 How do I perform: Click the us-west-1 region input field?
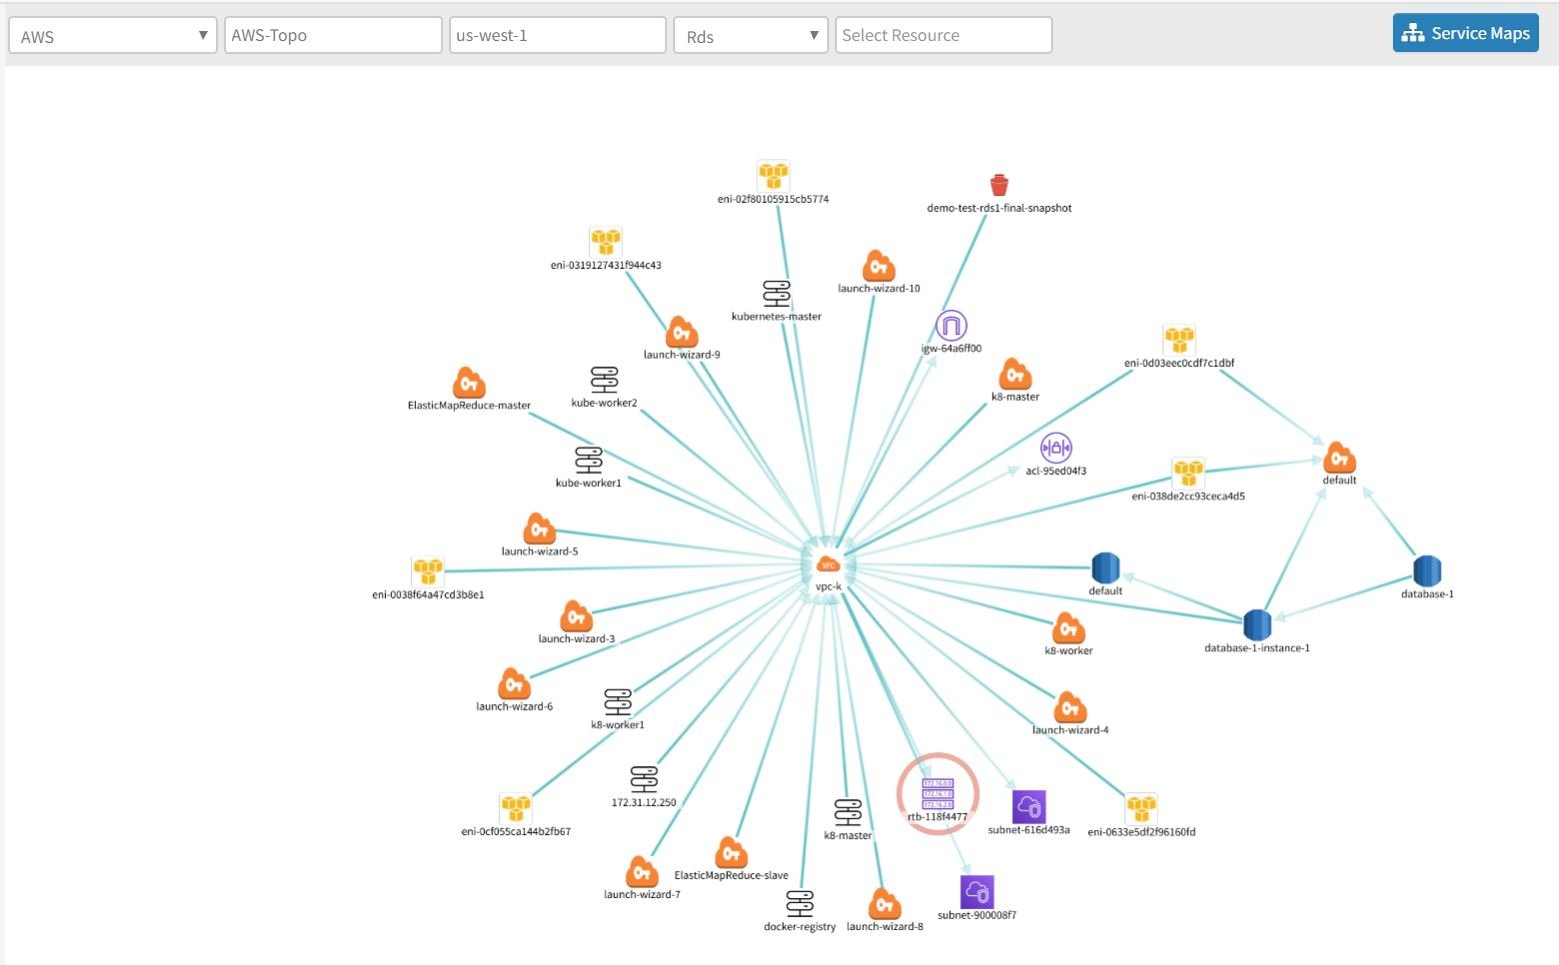(557, 34)
